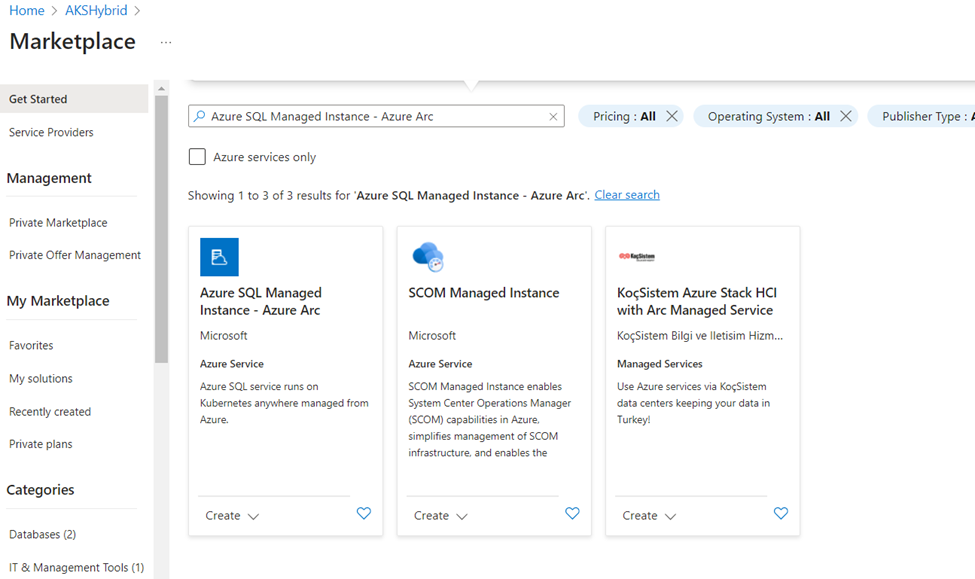The width and height of the screenshot is (975, 579).
Task: Navigate to Home breadcrumb
Action: 27,11
